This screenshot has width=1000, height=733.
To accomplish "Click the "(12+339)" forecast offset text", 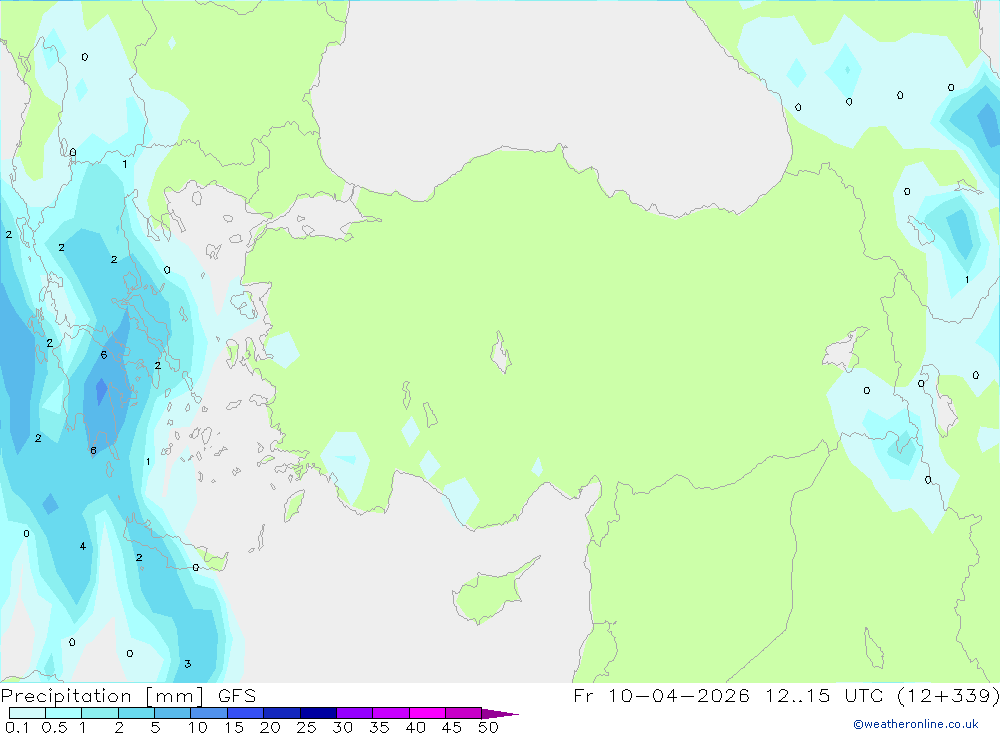I will click(x=948, y=695).
